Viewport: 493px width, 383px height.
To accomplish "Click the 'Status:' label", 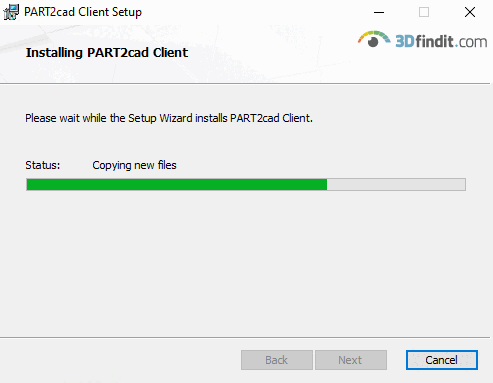I will [x=43, y=165].
